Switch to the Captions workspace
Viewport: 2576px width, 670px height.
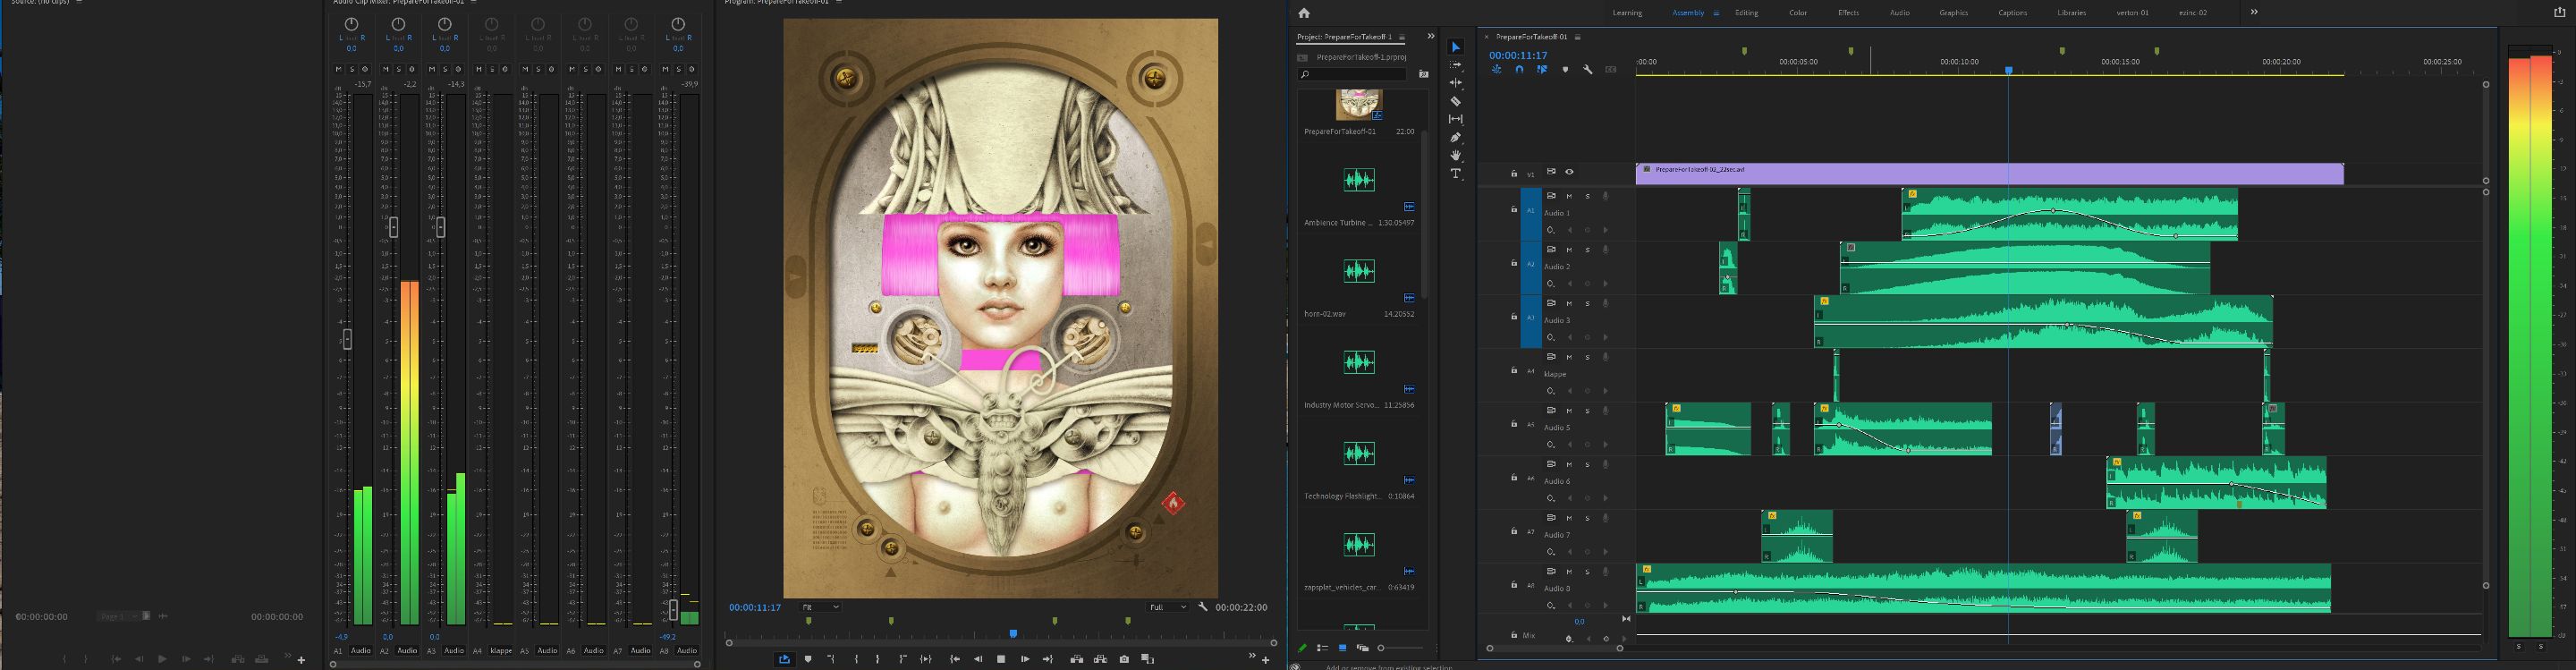pyautogui.click(x=2013, y=13)
